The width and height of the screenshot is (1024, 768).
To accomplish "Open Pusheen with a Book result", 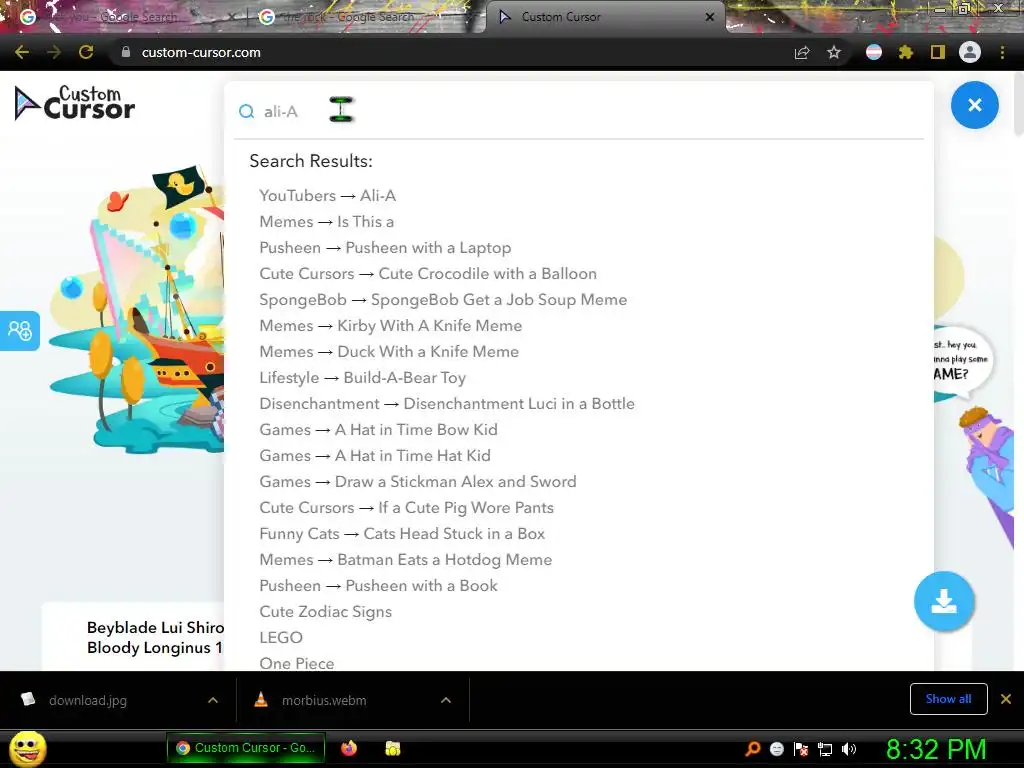I will [378, 586].
